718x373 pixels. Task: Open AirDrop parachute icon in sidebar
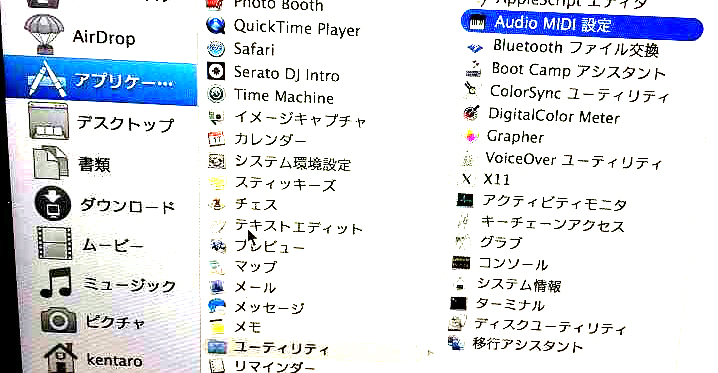pyautogui.click(x=44, y=34)
